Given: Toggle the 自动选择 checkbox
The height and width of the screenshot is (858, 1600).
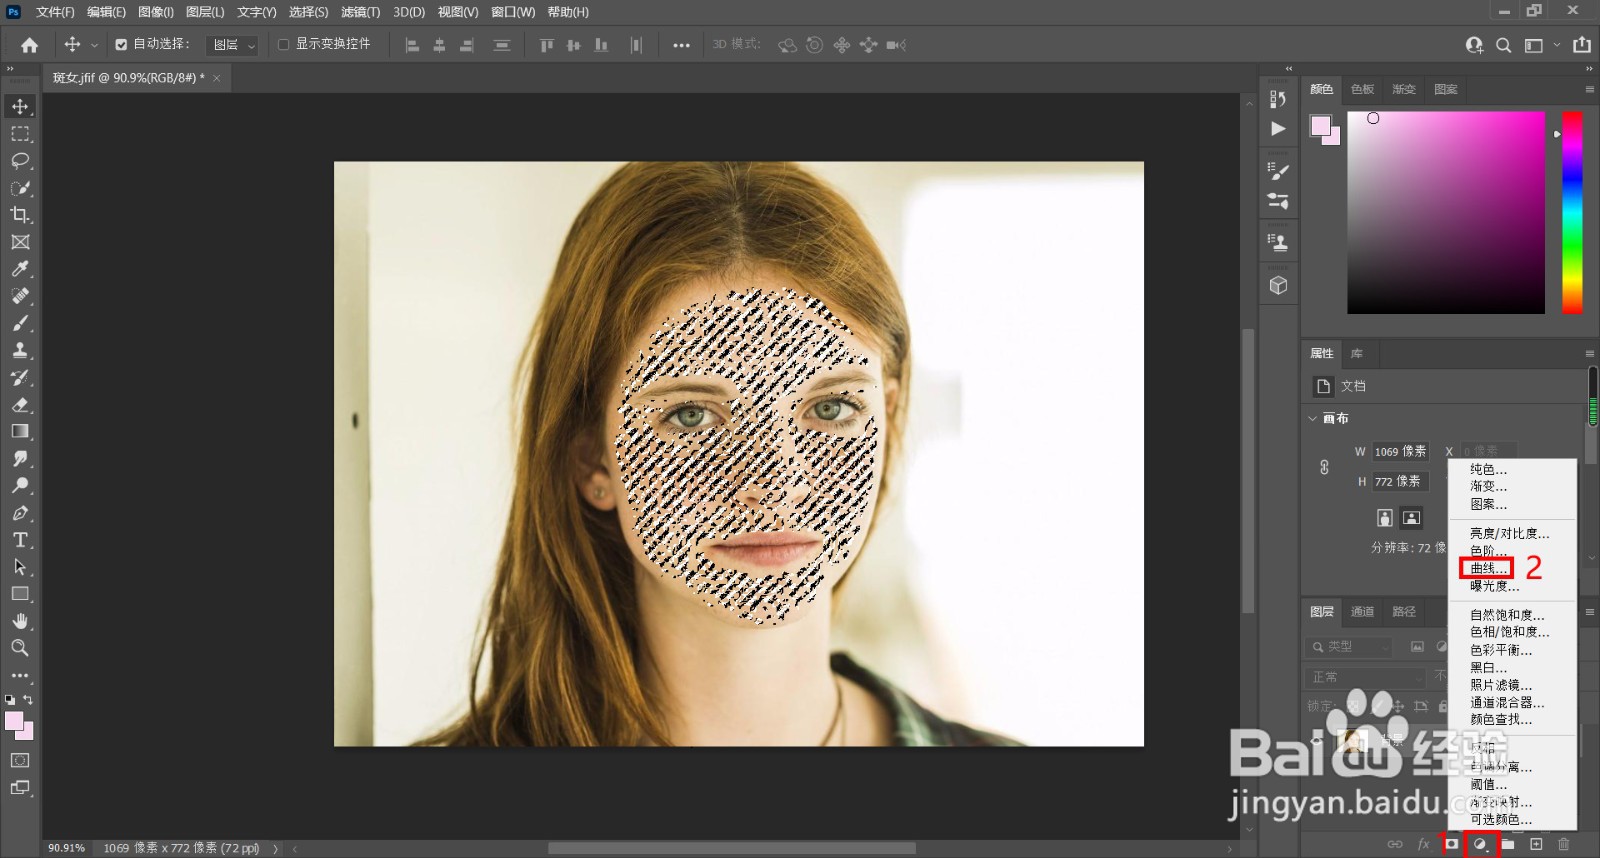Looking at the screenshot, I should (x=121, y=45).
